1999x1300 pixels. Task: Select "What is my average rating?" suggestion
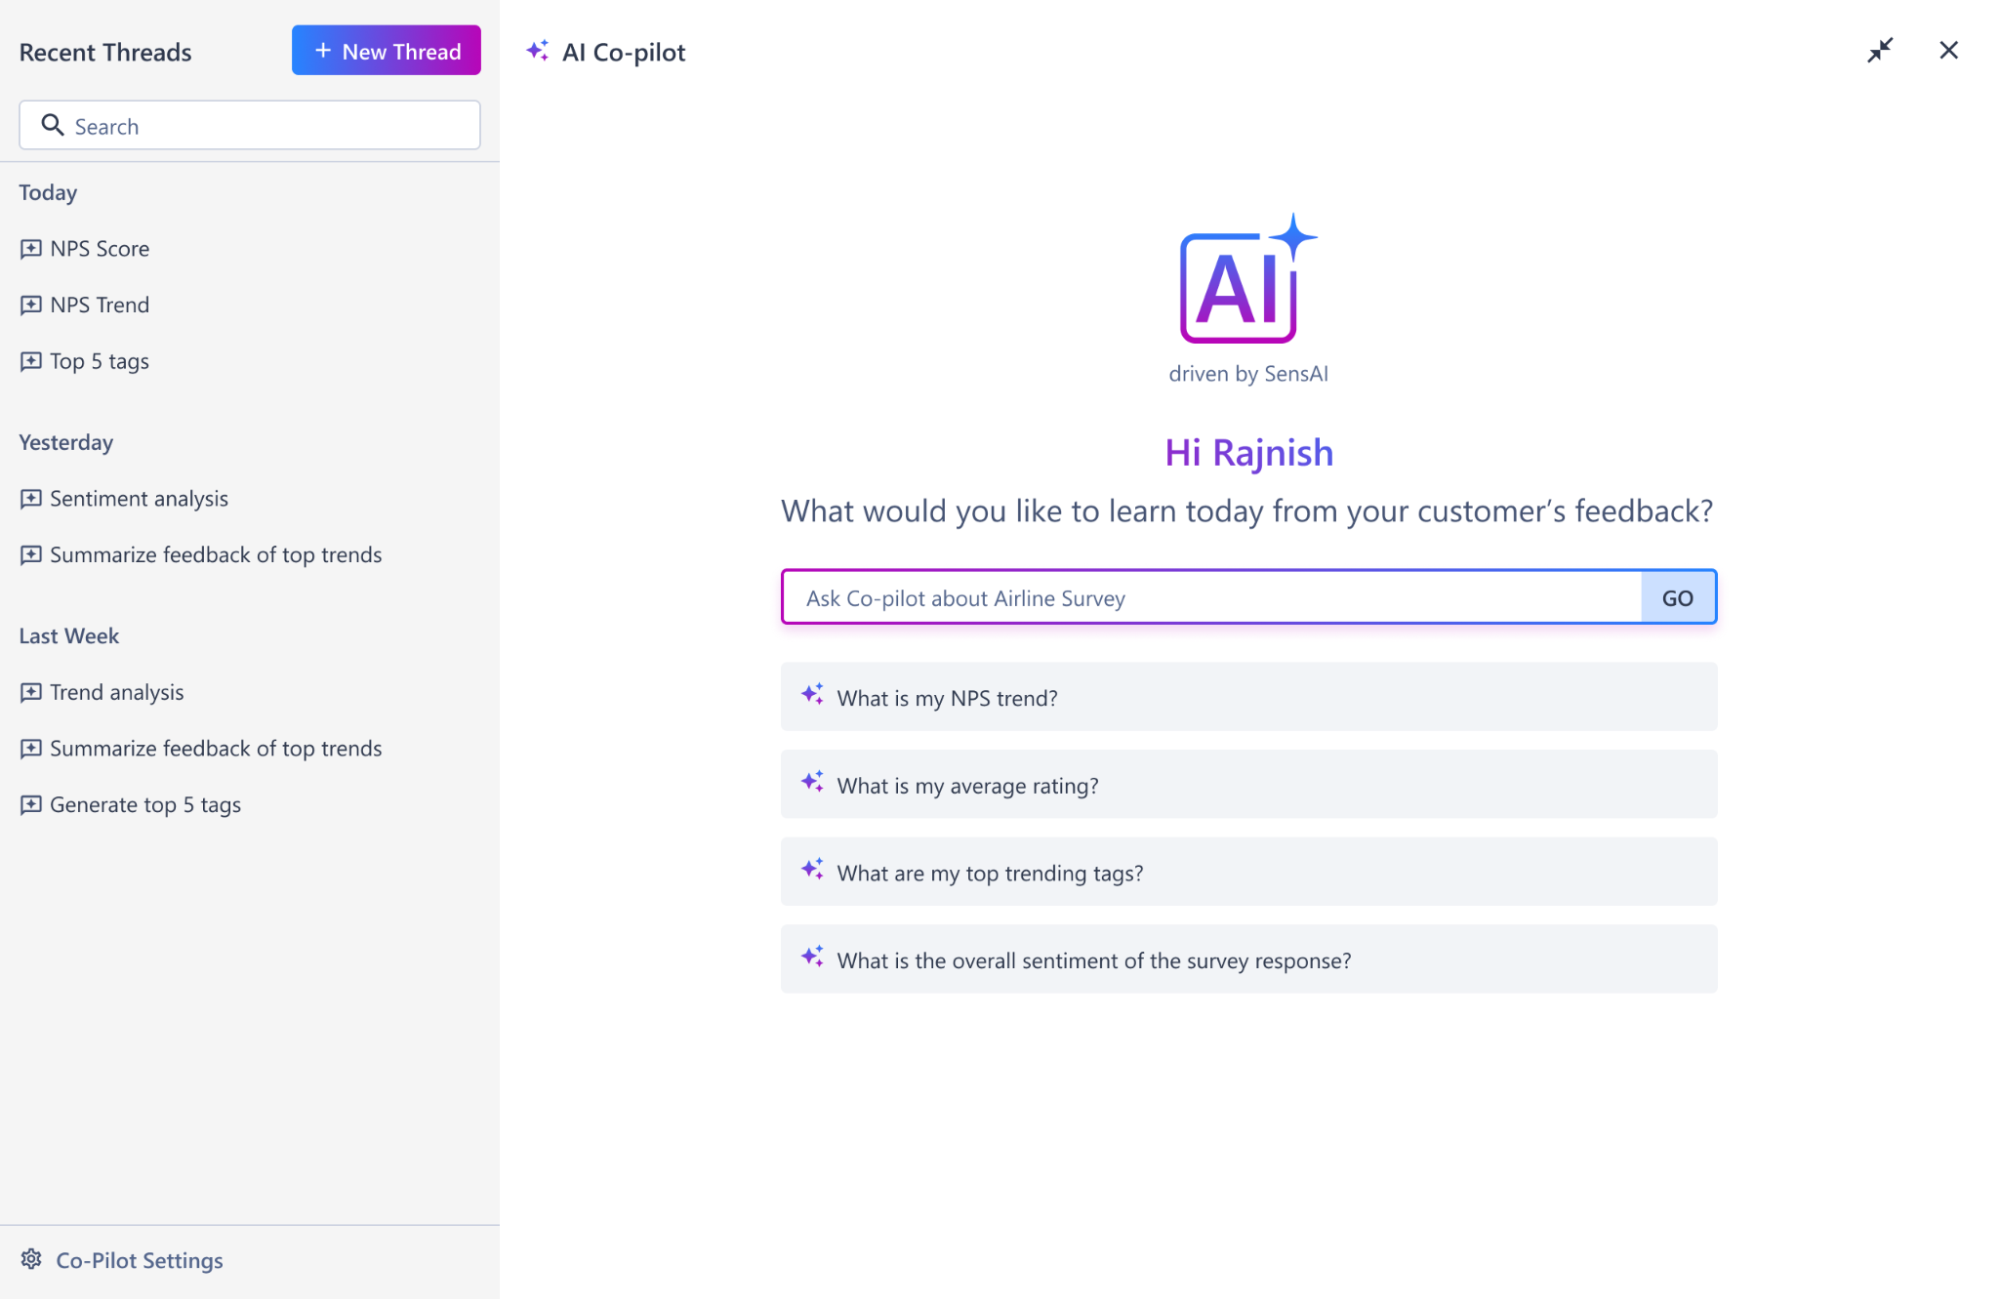click(x=1248, y=785)
